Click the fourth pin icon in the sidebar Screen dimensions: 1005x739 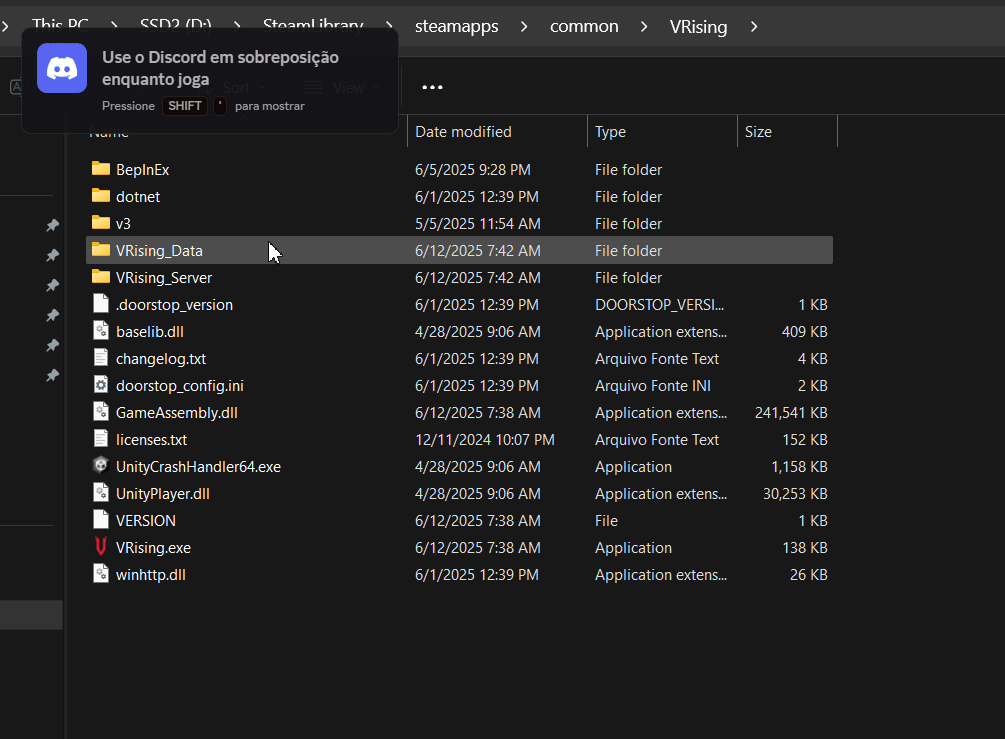coord(53,315)
